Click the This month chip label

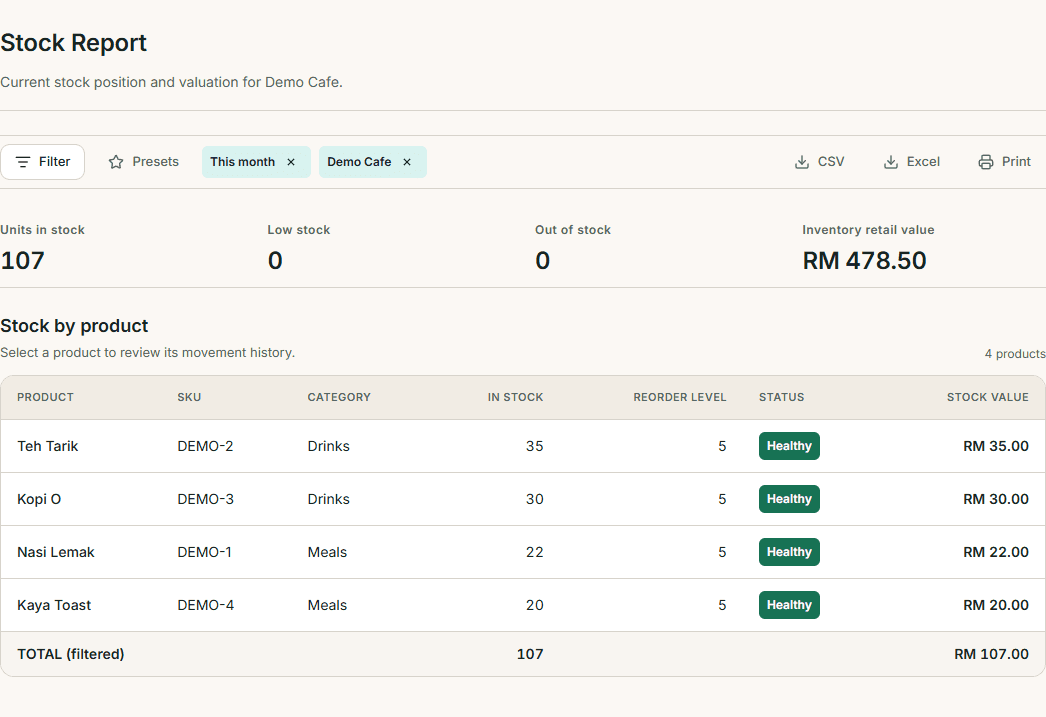(242, 162)
